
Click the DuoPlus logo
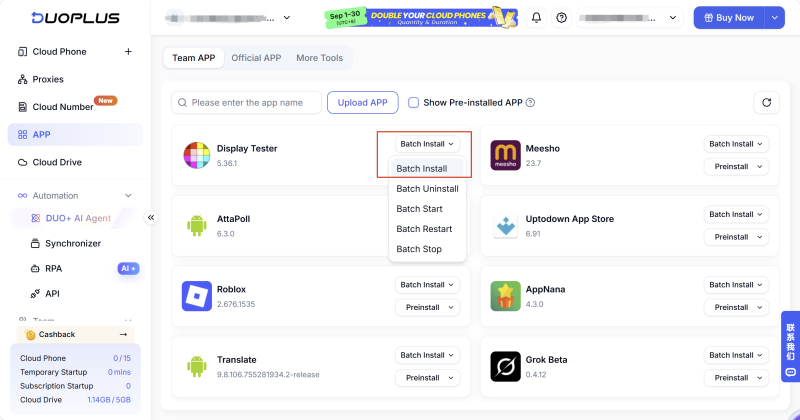[76, 18]
